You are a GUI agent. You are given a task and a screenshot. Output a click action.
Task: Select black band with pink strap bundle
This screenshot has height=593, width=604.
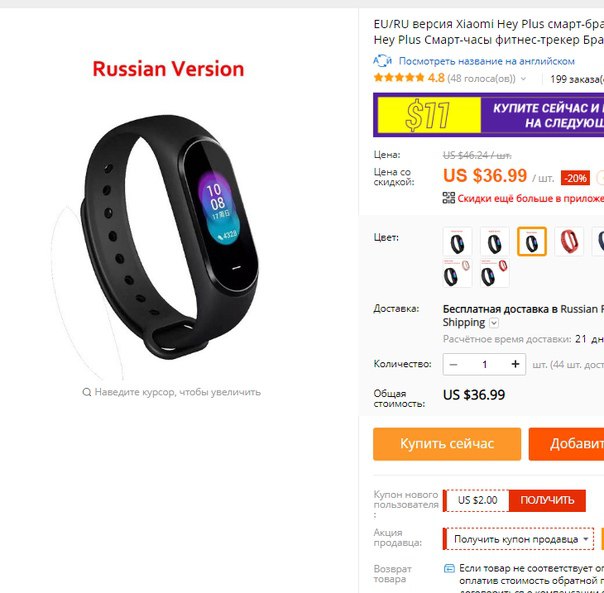pyautogui.click(x=457, y=273)
